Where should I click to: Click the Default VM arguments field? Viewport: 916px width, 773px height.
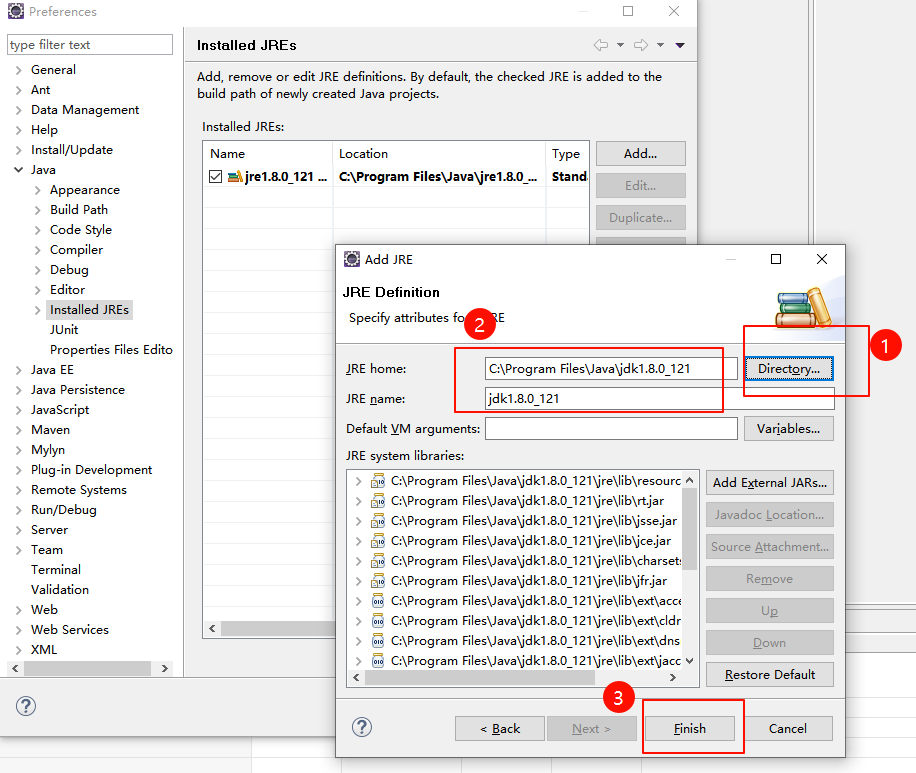coord(611,429)
